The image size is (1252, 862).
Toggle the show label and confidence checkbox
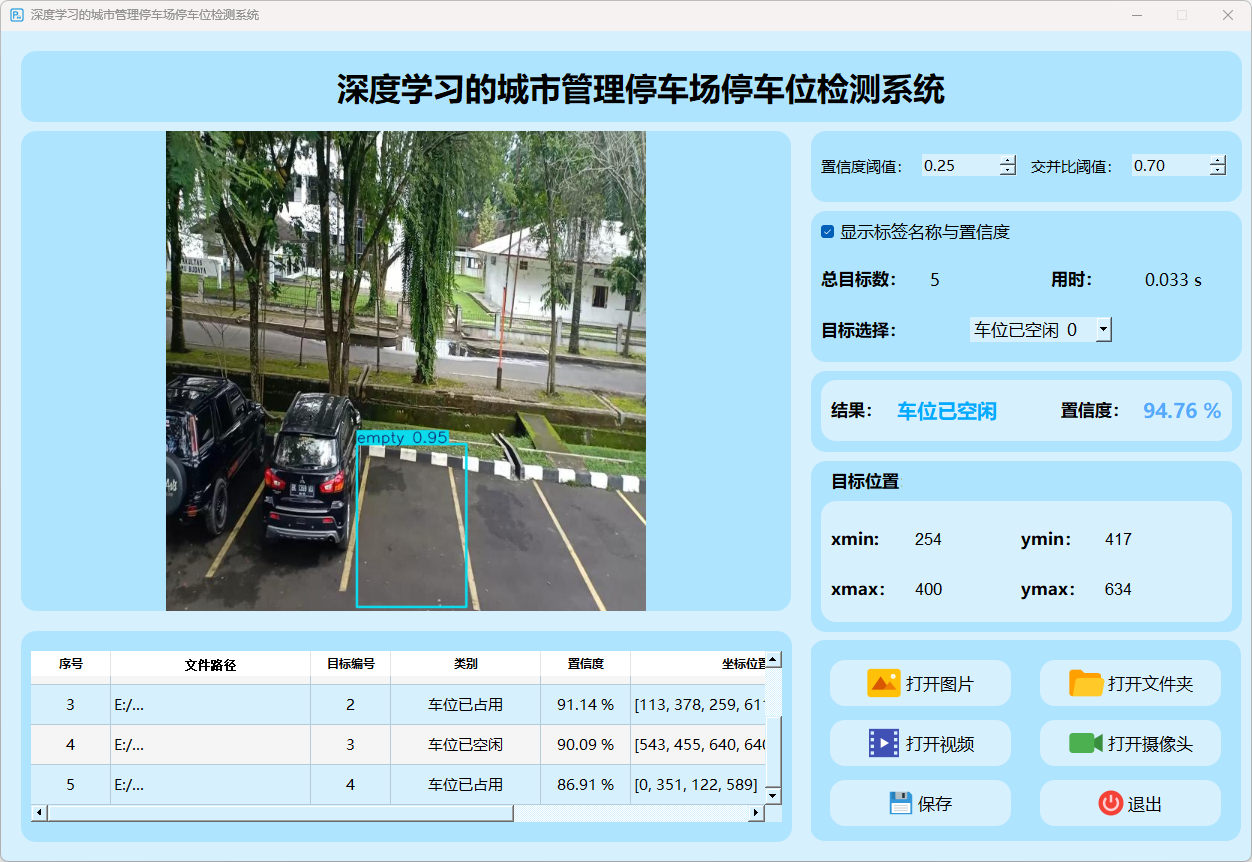[x=828, y=232]
